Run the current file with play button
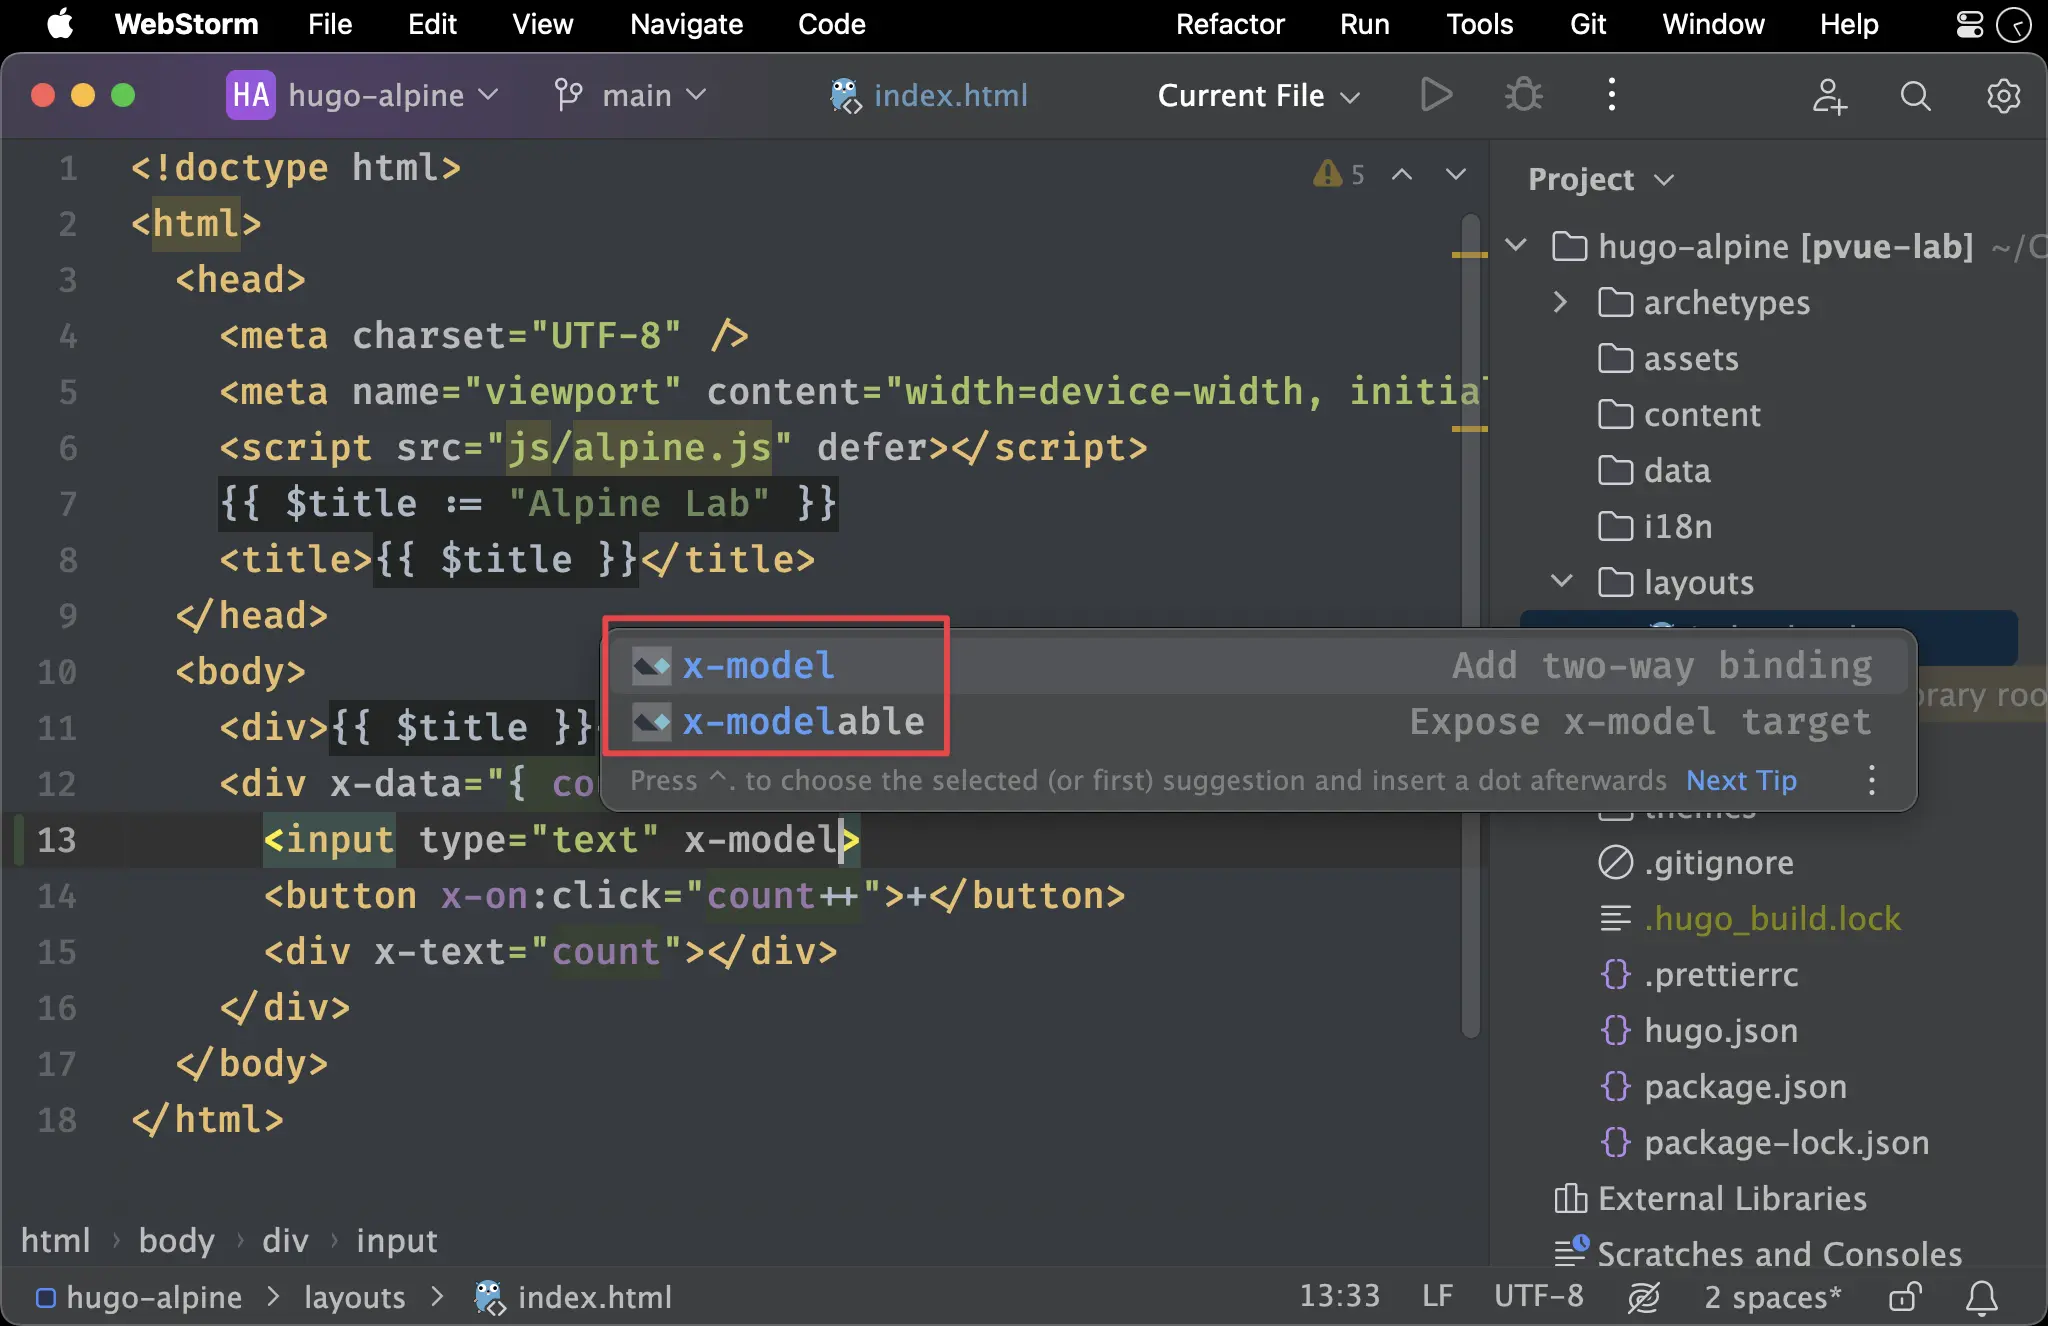 (1436, 95)
